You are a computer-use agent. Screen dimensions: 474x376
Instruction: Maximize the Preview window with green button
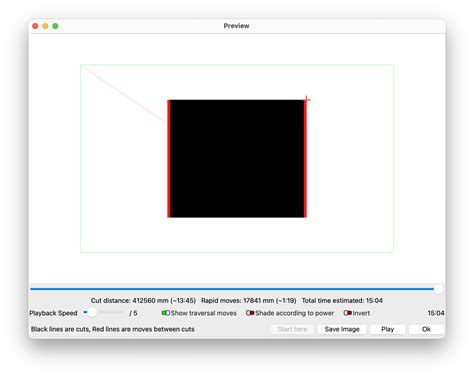pyautogui.click(x=55, y=26)
